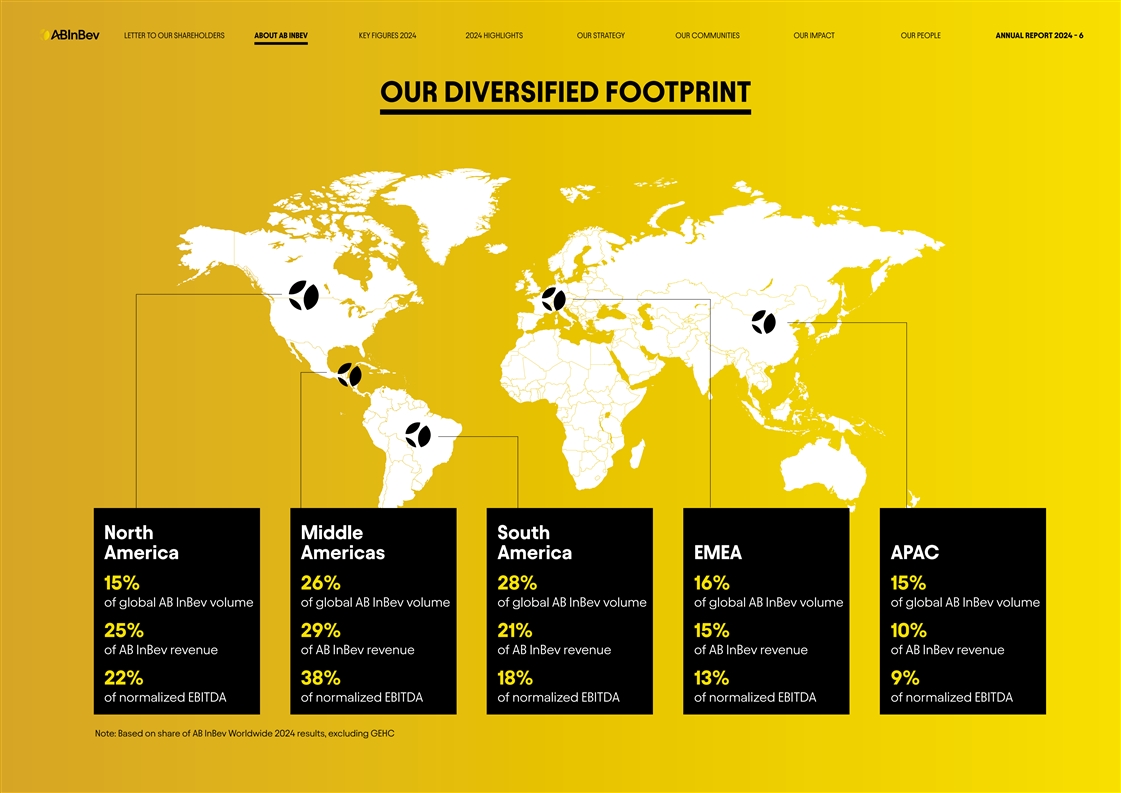Select the APAC card title
Screen dimensions: 1121x793
[914, 553]
